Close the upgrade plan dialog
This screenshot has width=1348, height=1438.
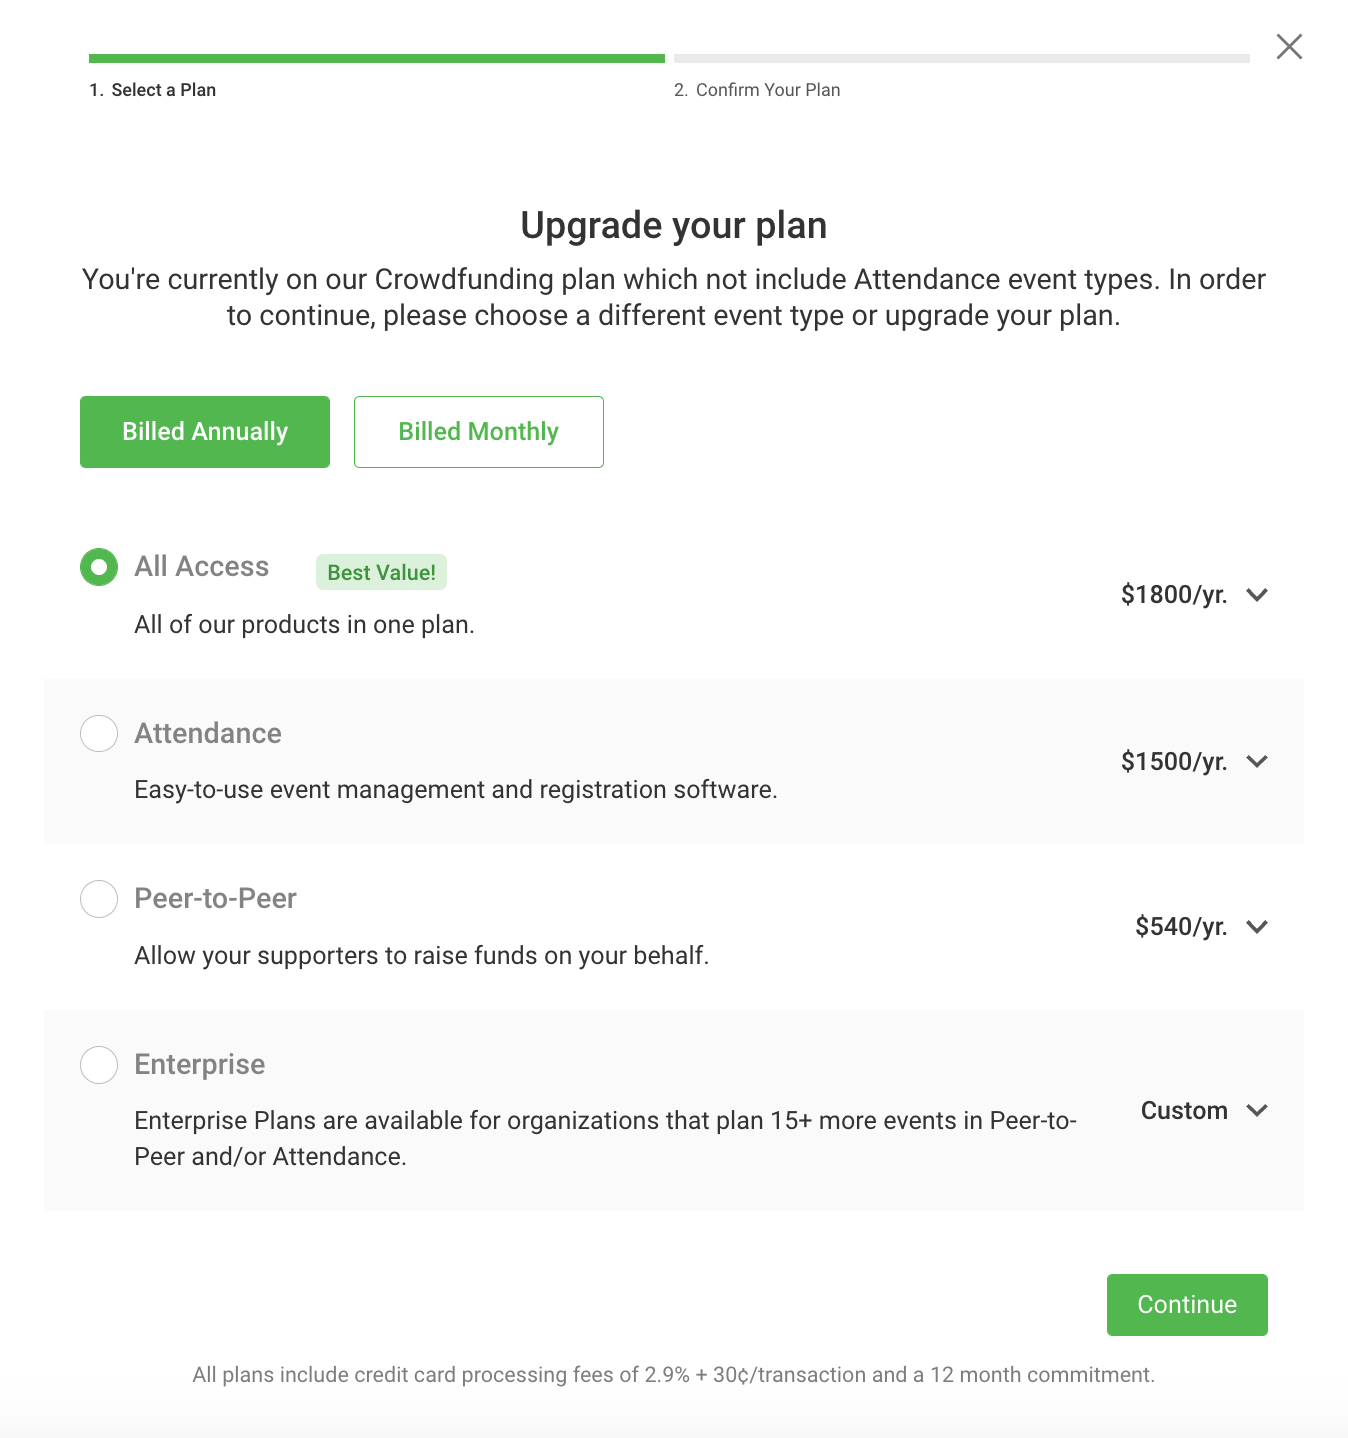[x=1289, y=47]
